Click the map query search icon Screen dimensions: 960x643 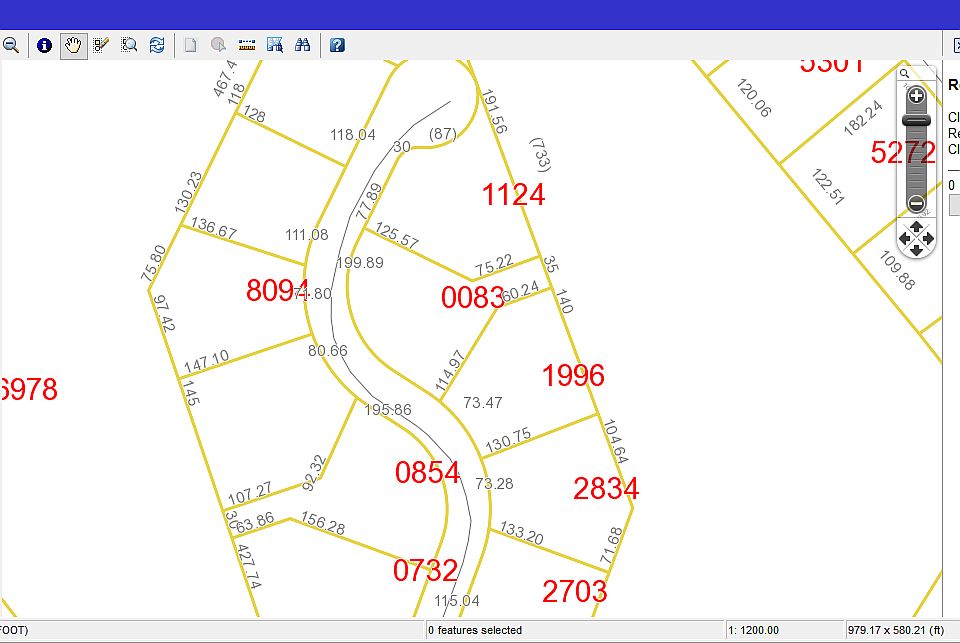(x=275, y=45)
